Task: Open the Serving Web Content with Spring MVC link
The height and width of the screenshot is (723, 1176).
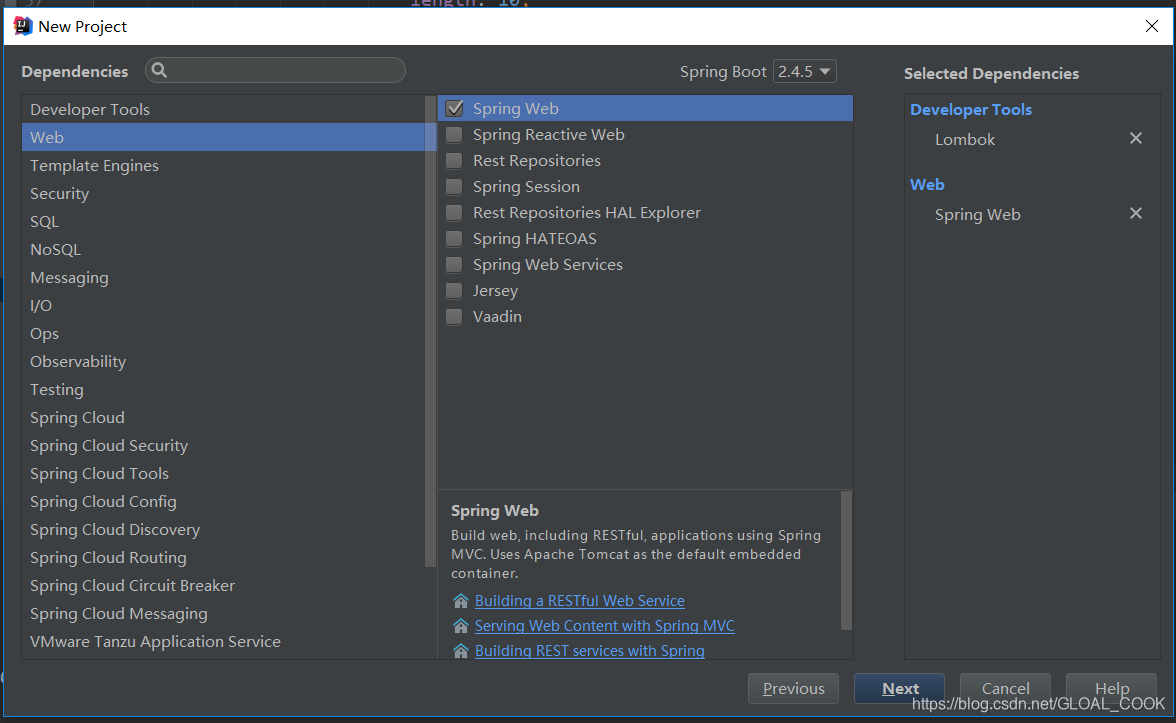Action: 604,626
